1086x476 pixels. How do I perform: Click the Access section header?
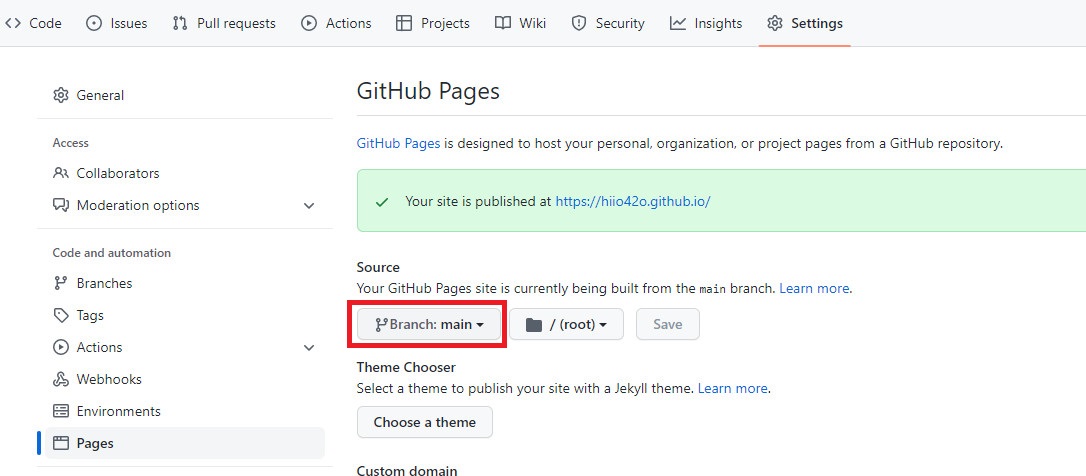[71, 143]
